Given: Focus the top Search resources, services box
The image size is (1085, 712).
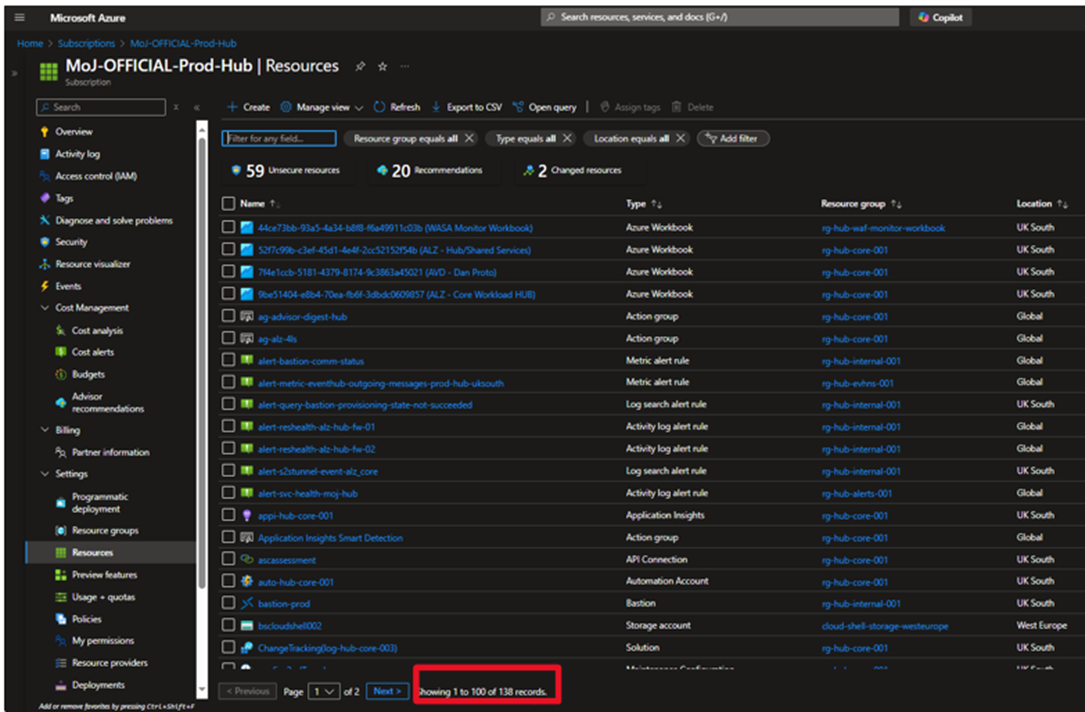Looking at the screenshot, I should click(720, 17).
